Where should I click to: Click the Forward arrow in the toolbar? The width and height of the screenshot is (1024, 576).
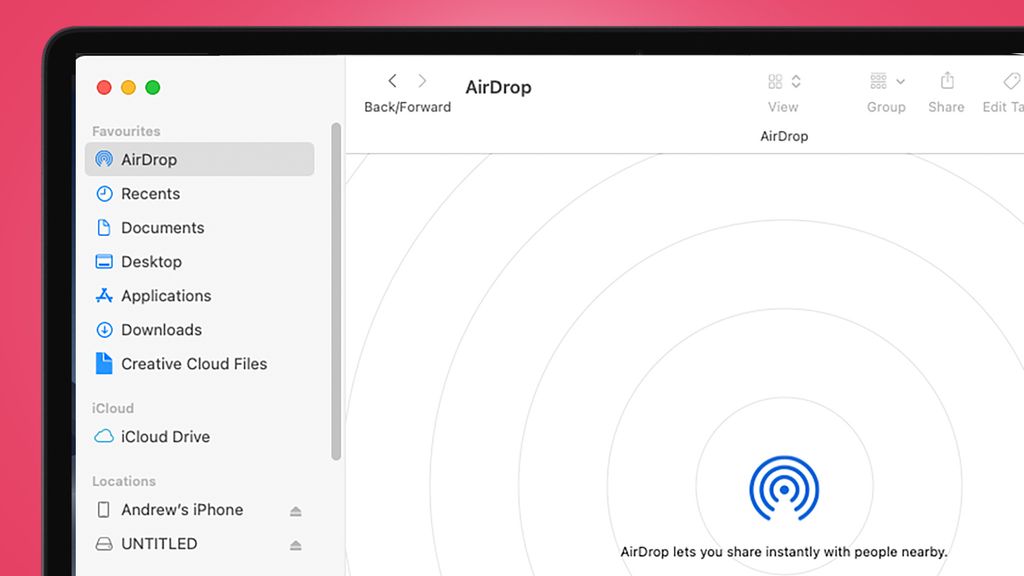pyautogui.click(x=422, y=81)
